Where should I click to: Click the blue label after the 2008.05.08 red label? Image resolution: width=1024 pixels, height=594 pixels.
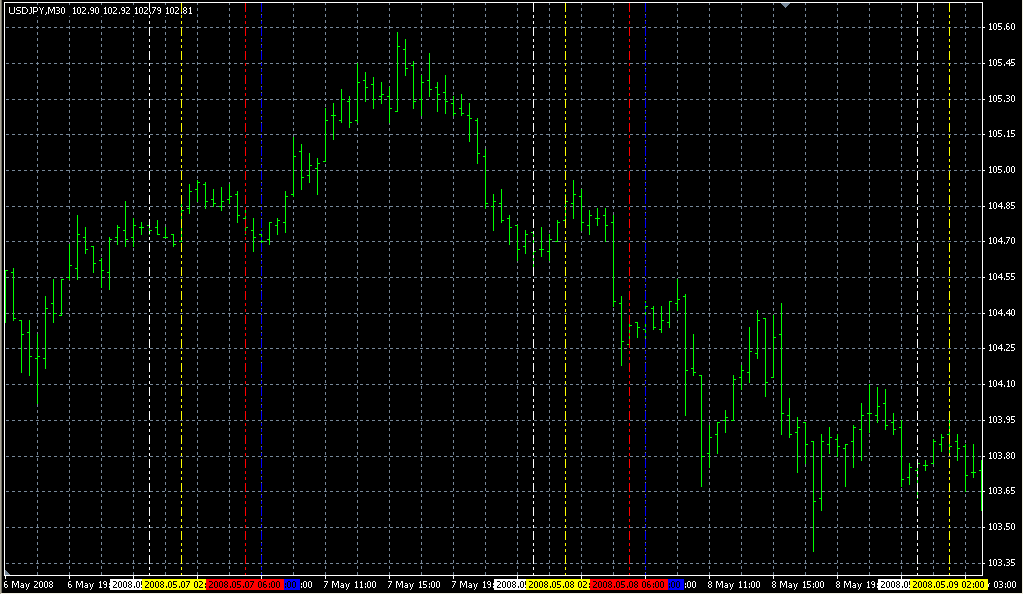(676, 584)
